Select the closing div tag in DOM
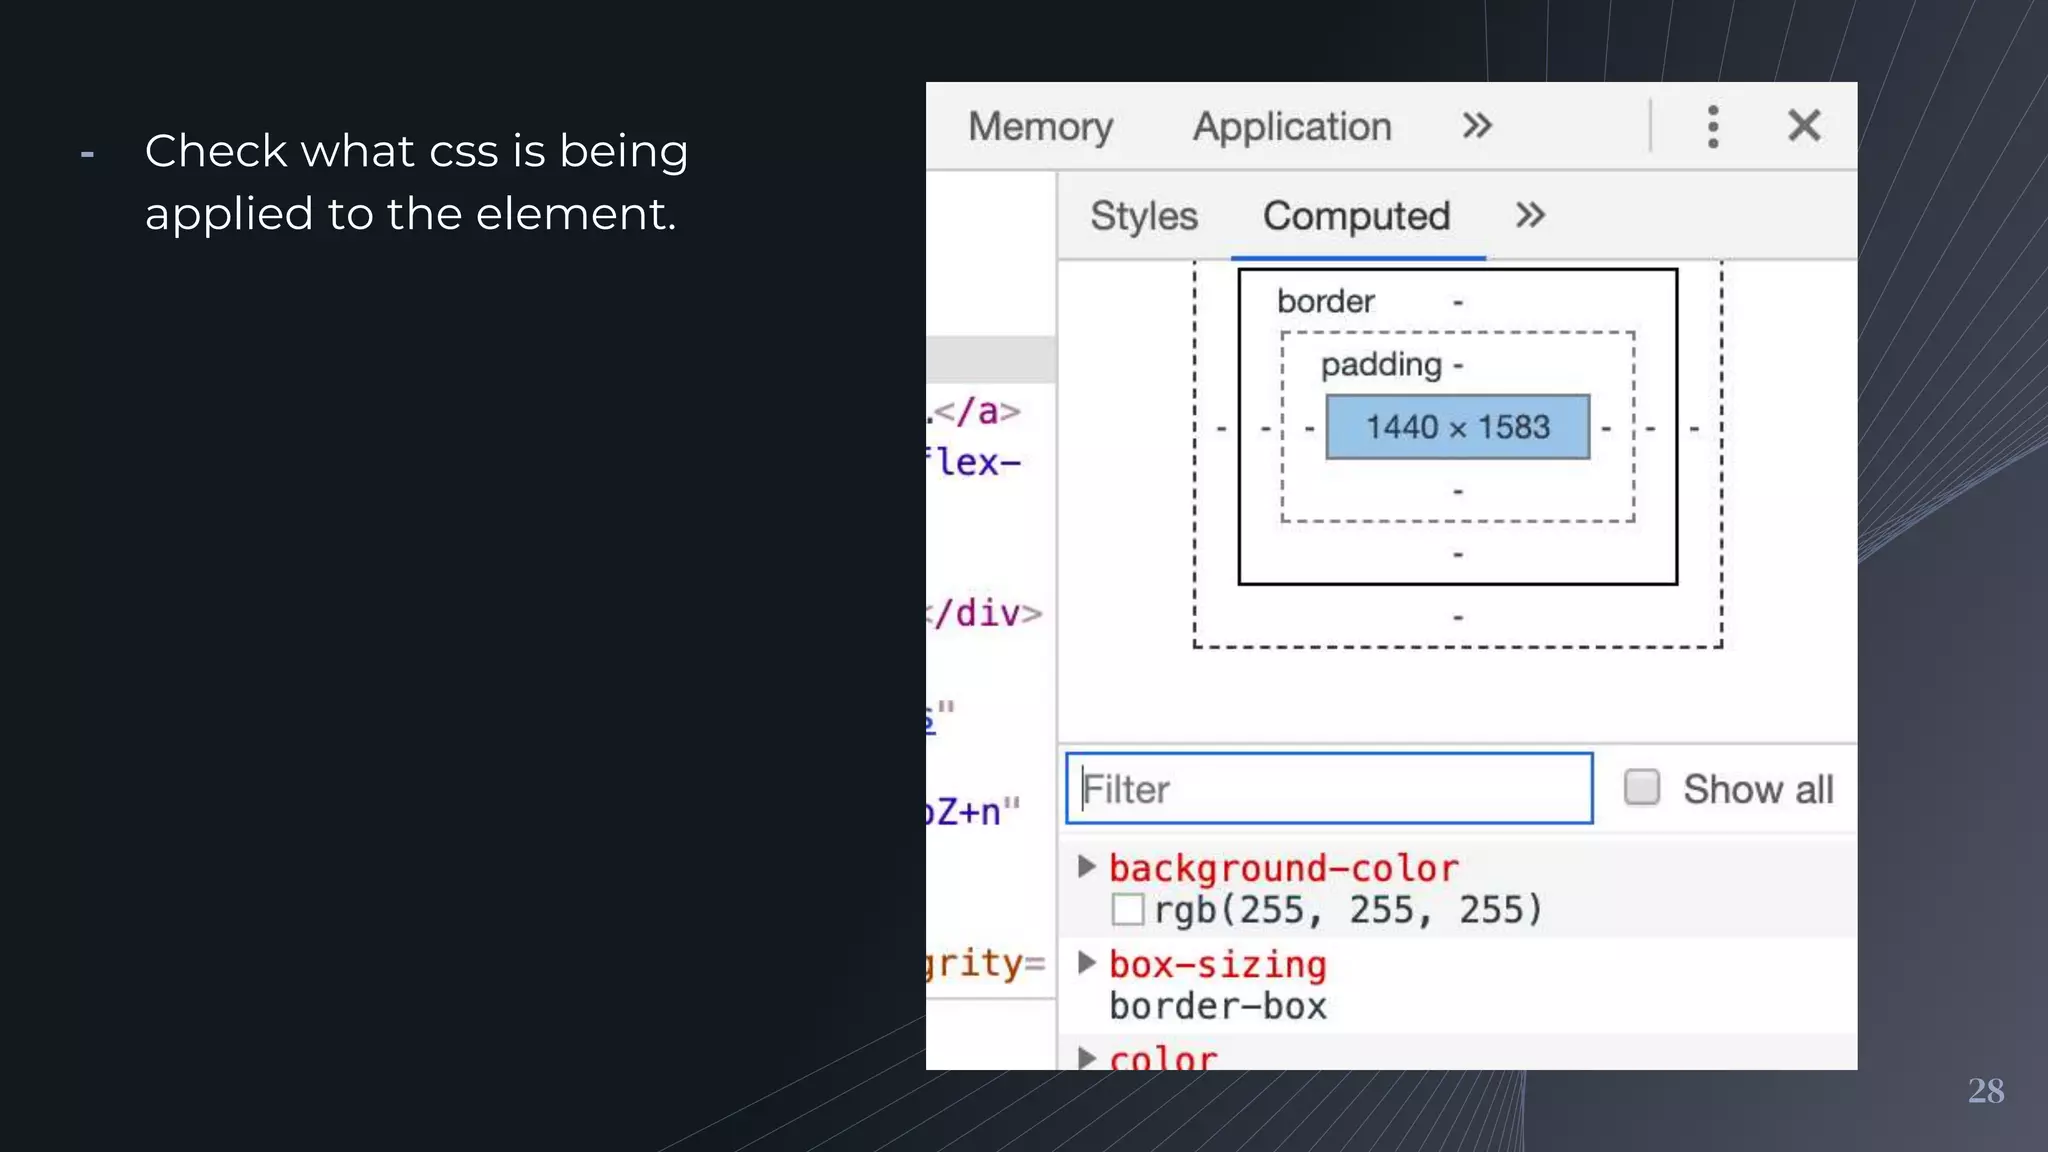The height and width of the screenshot is (1152, 2048). [x=987, y=613]
